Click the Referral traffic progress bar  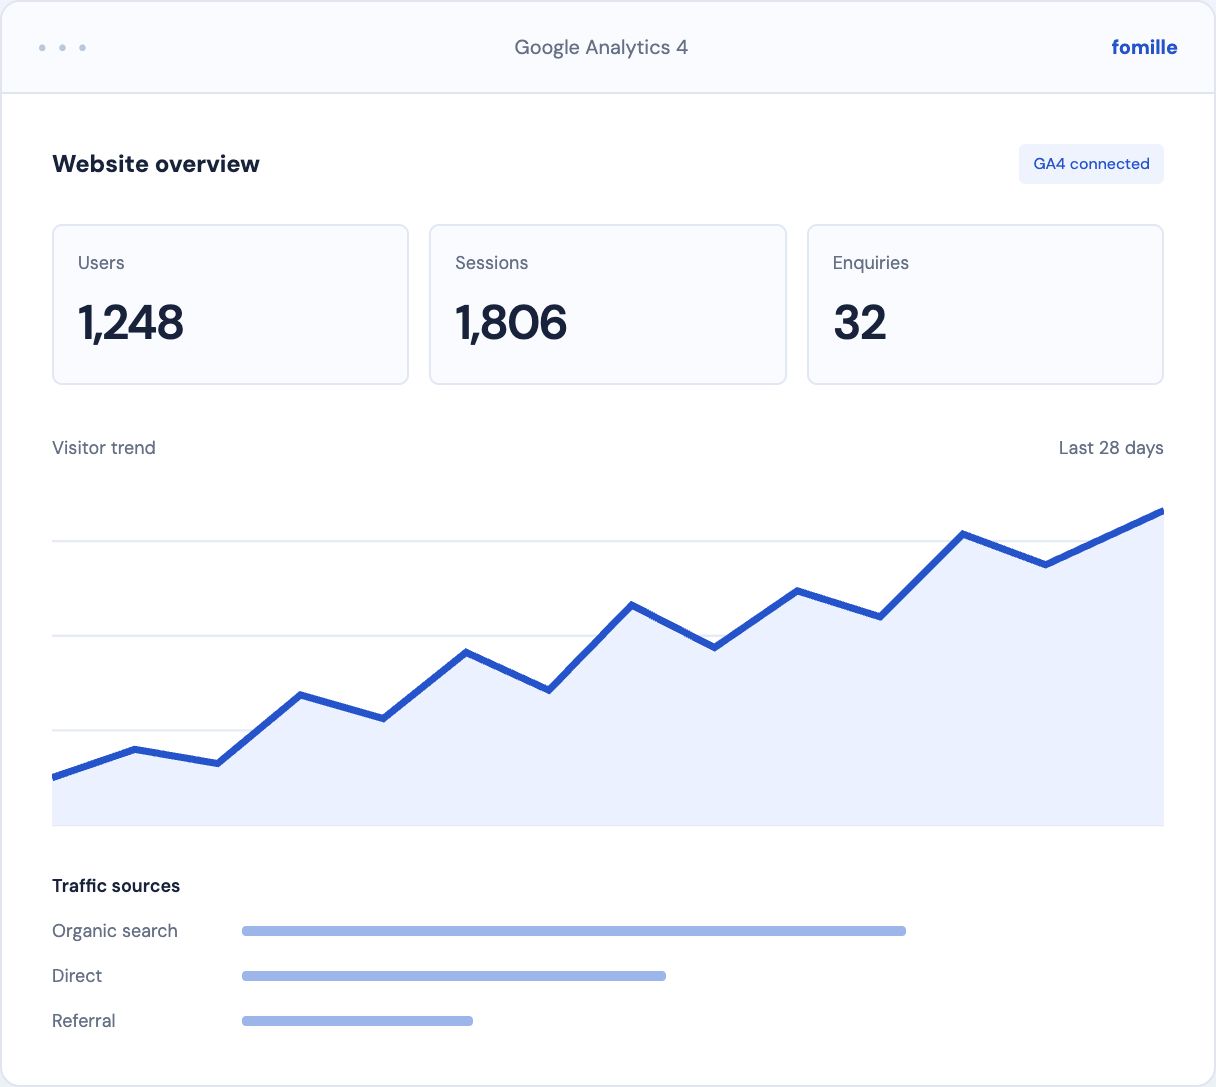pyautogui.click(x=357, y=1021)
